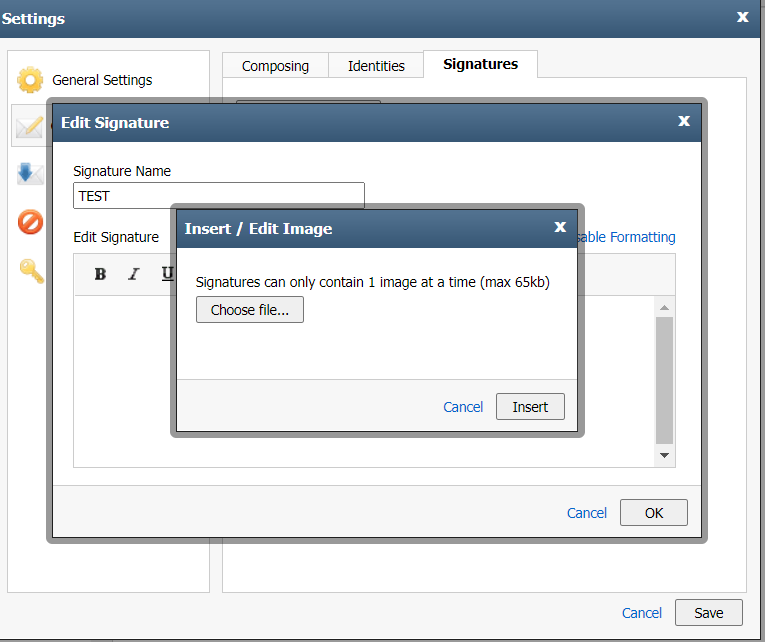This screenshot has height=642, width=765.
Task: Select the incoming mail blue arrow icon
Action: tap(30, 174)
